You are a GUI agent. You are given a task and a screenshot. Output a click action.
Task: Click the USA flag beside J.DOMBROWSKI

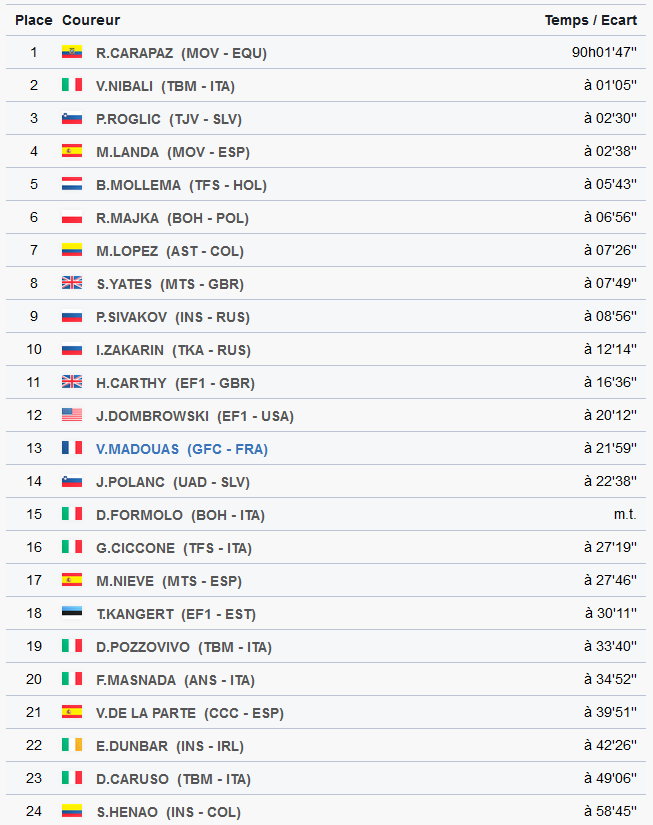[72, 415]
